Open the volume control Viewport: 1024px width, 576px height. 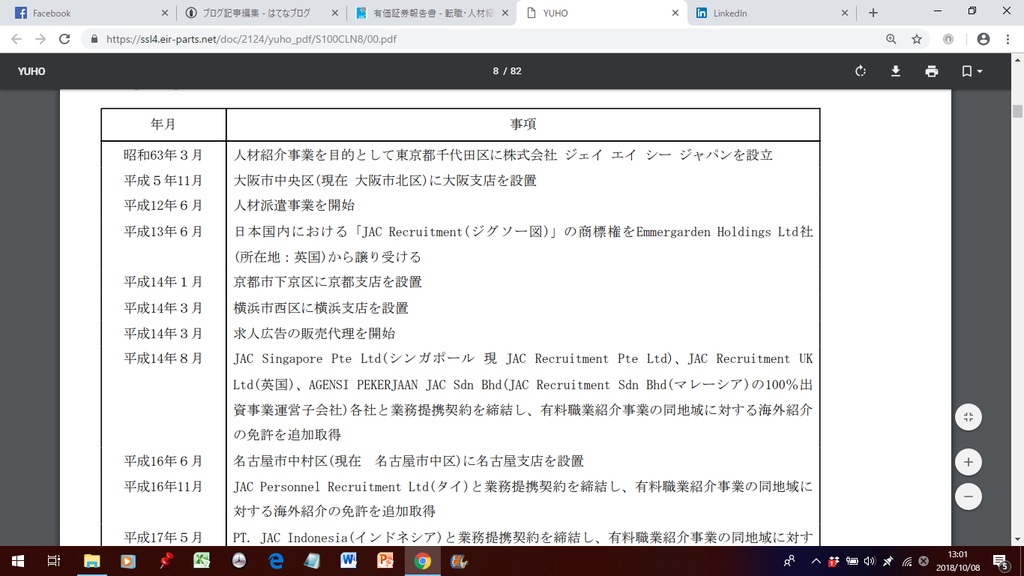coord(869,561)
